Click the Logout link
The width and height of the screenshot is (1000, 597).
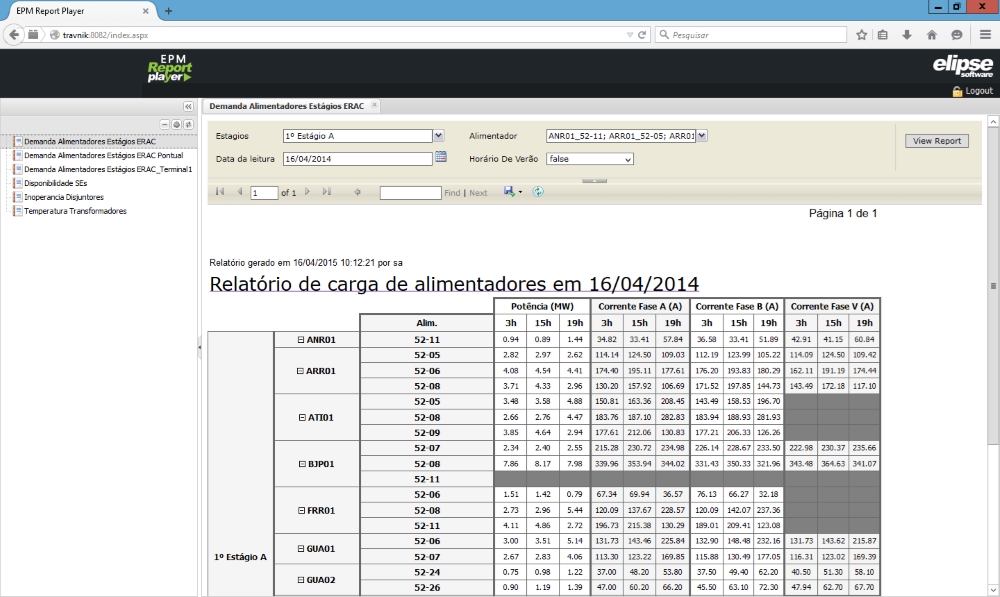(x=979, y=91)
